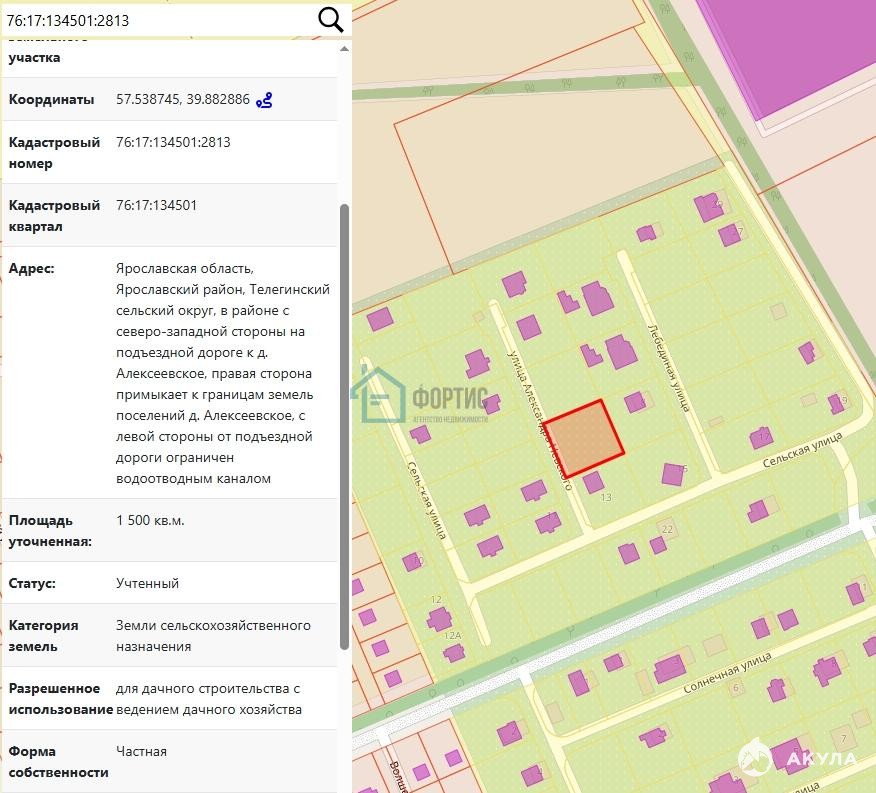Click the info panel's vertical scrollbar thumb

click(345, 420)
